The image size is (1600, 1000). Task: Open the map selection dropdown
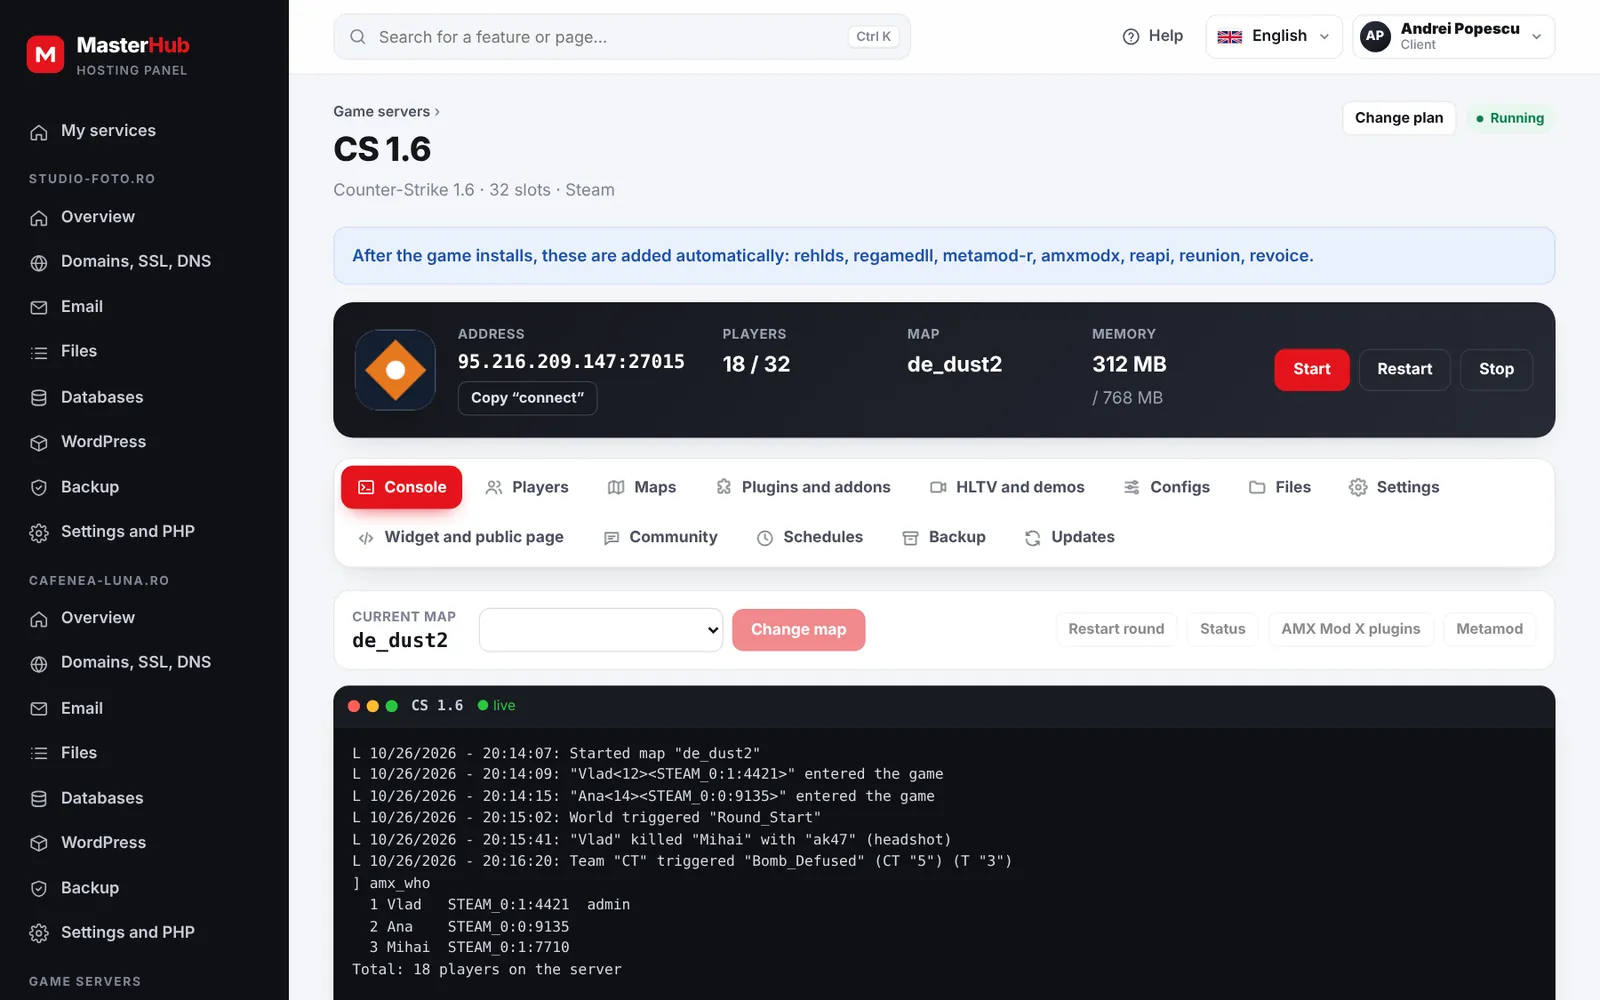[x=601, y=630]
